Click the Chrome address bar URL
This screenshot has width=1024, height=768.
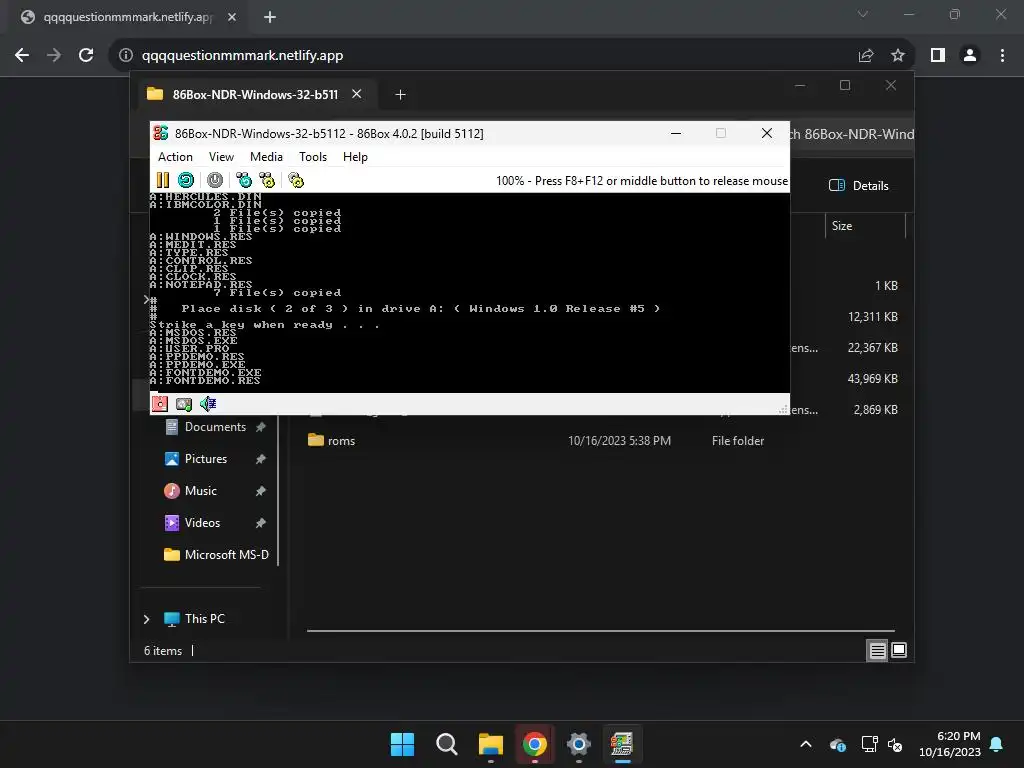click(242, 56)
